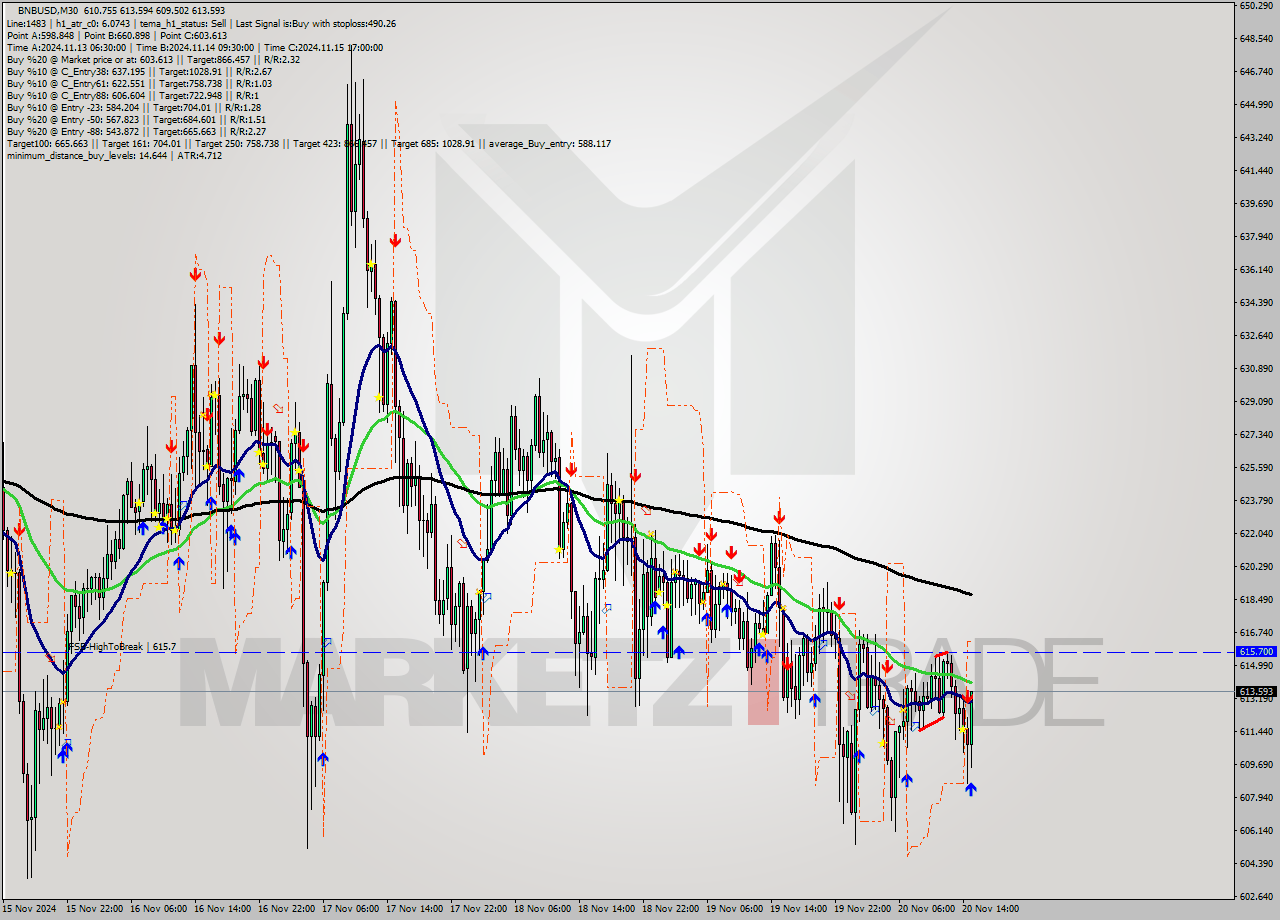This screenshot has width=1280, height=920.
Task: Select the 'Line:1483' indicator status line
Action: 201,23
